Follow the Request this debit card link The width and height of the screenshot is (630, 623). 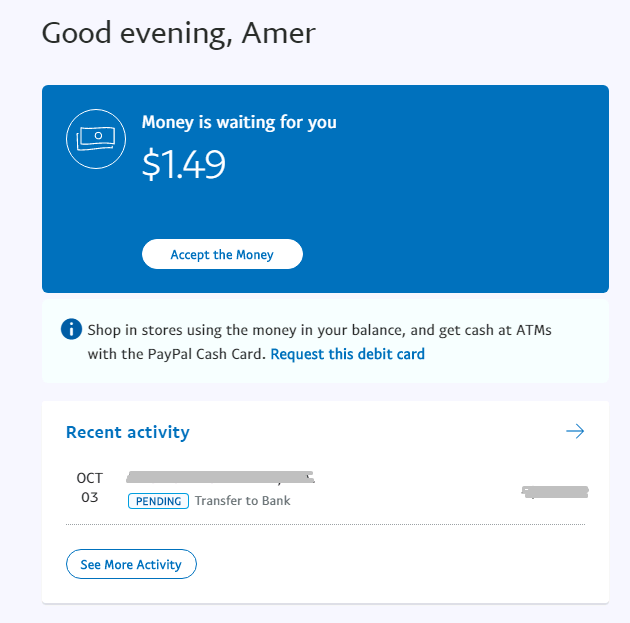pos(347,354)
